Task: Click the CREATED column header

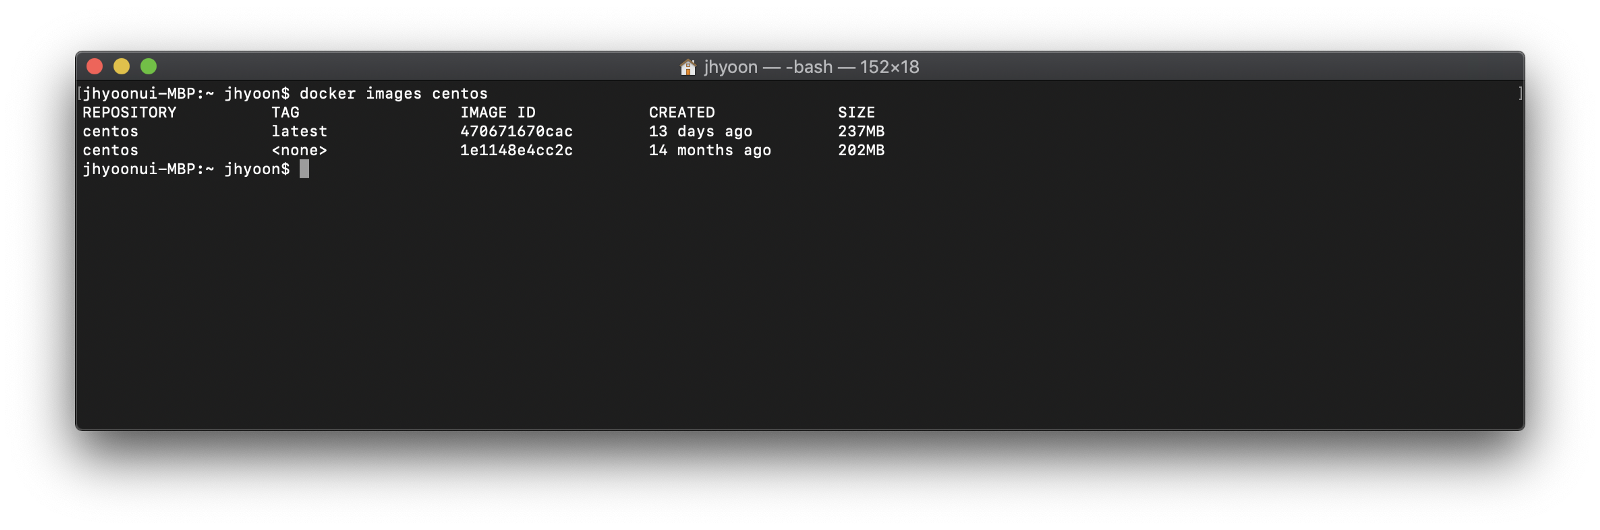Action: tap(682, 112)
